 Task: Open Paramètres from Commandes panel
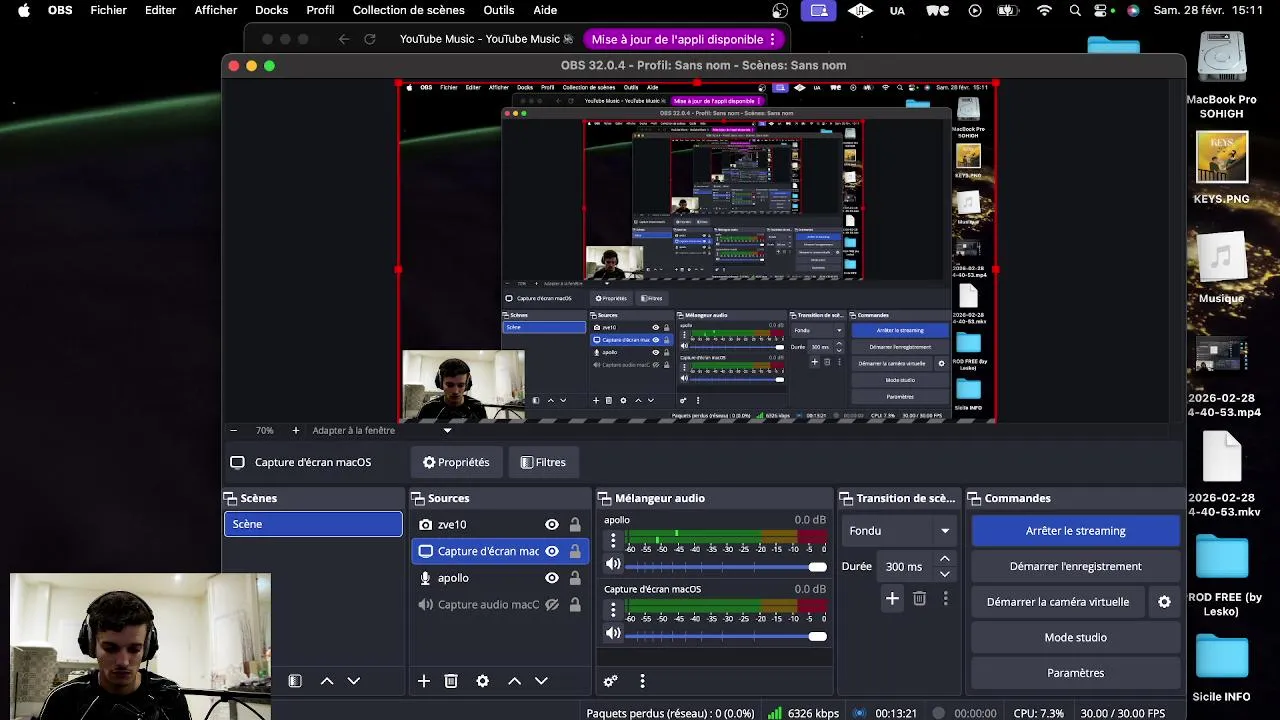(1075, 673)
